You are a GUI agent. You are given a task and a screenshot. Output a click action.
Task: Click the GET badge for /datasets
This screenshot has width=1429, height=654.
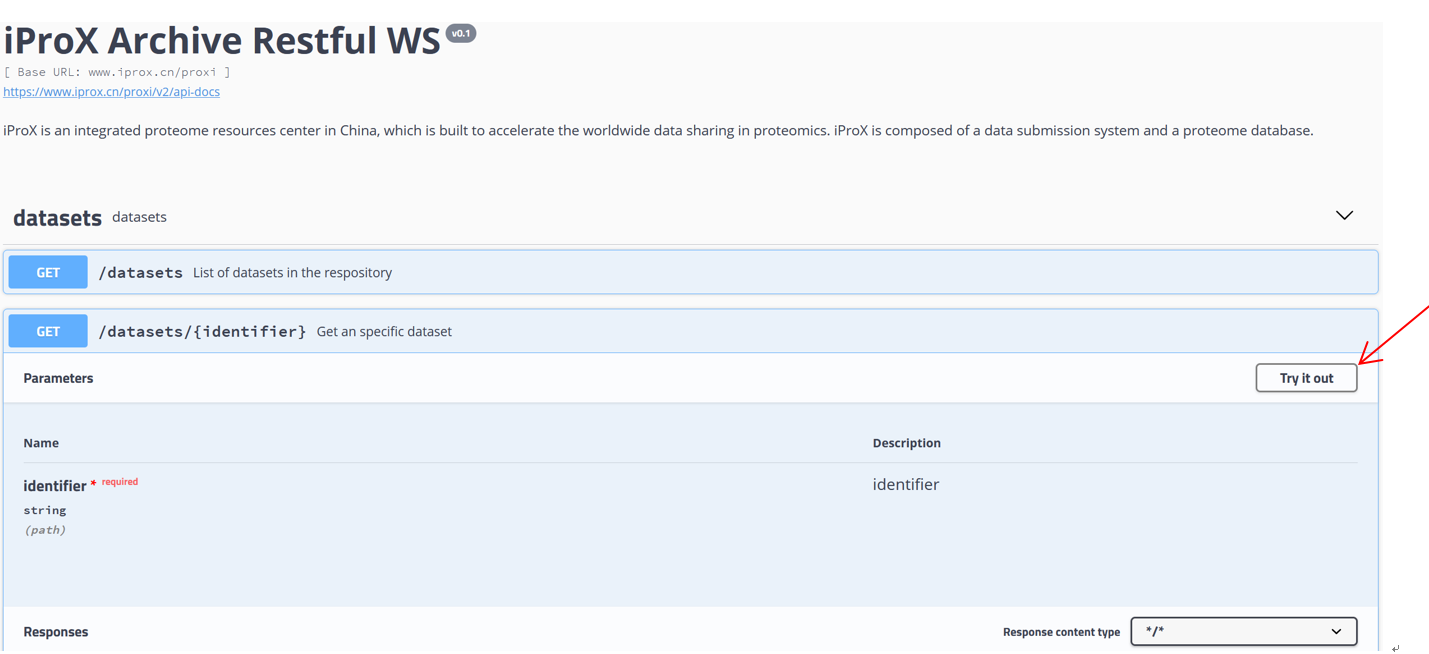[x=48, y=272]
